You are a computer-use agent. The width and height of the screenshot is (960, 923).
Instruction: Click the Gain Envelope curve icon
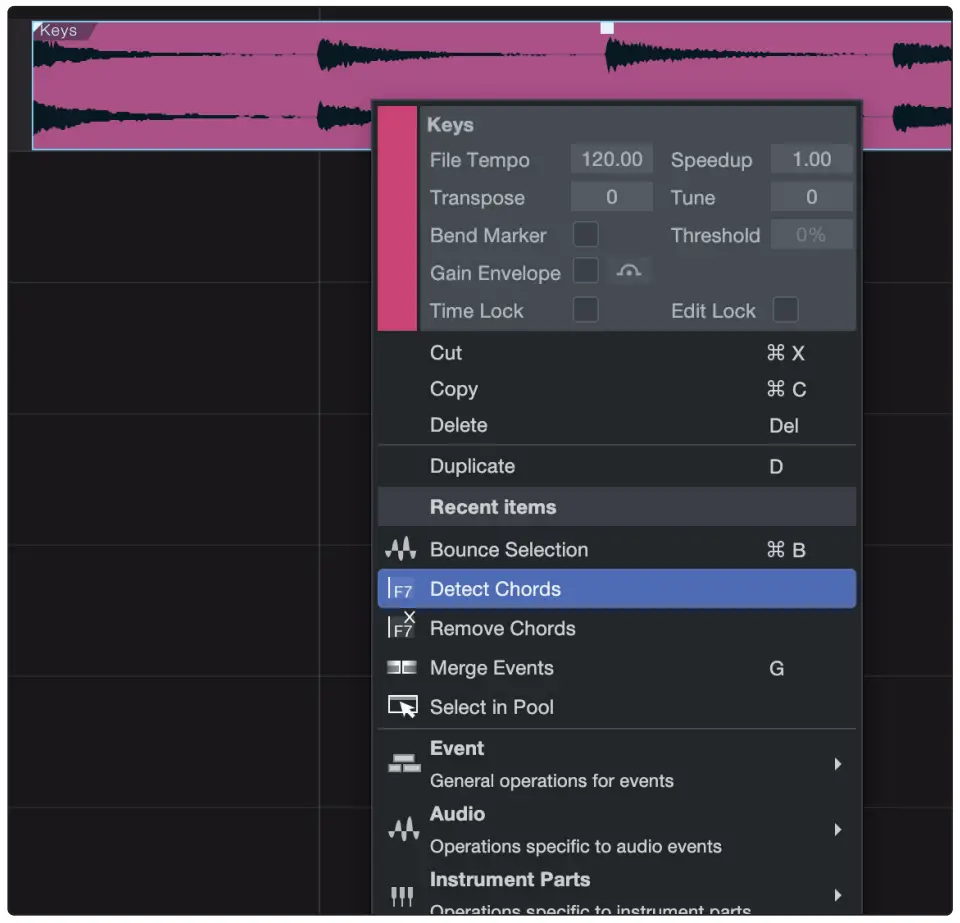(x=629, y=272)
